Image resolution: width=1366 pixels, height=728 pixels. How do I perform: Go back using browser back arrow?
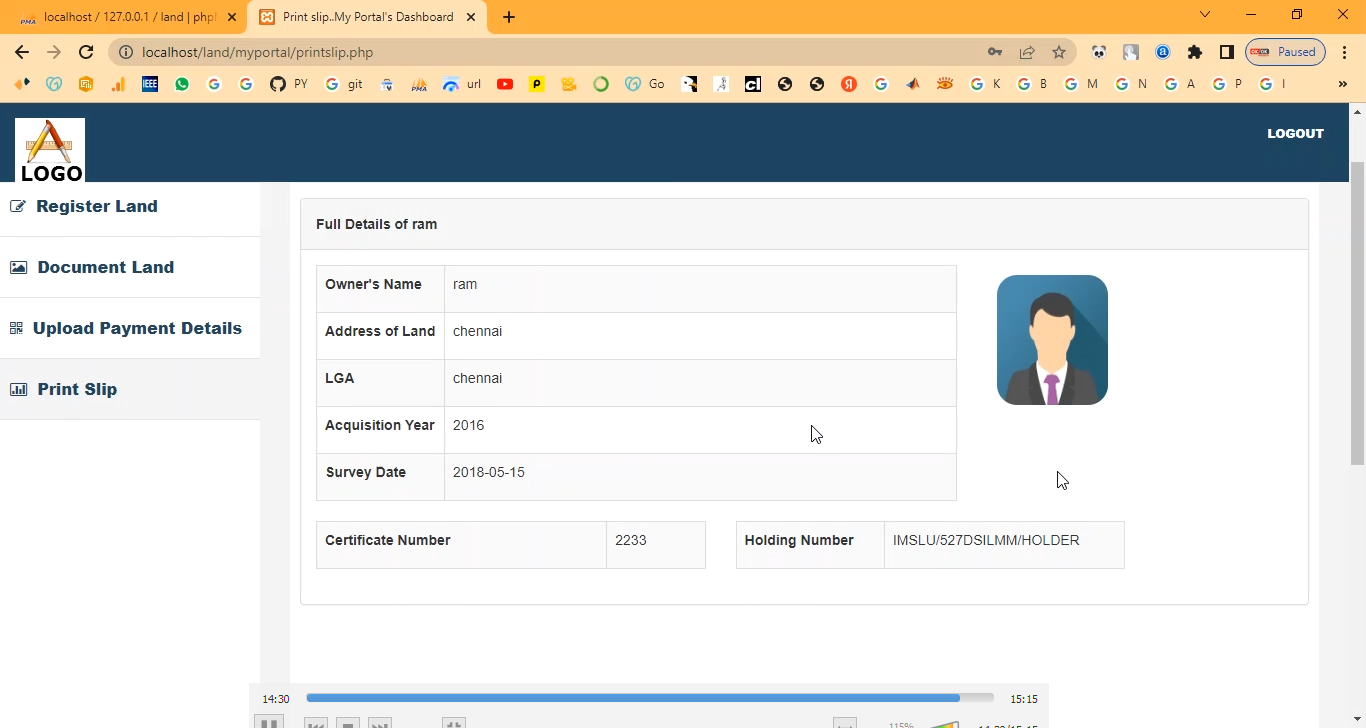point(22,53)
